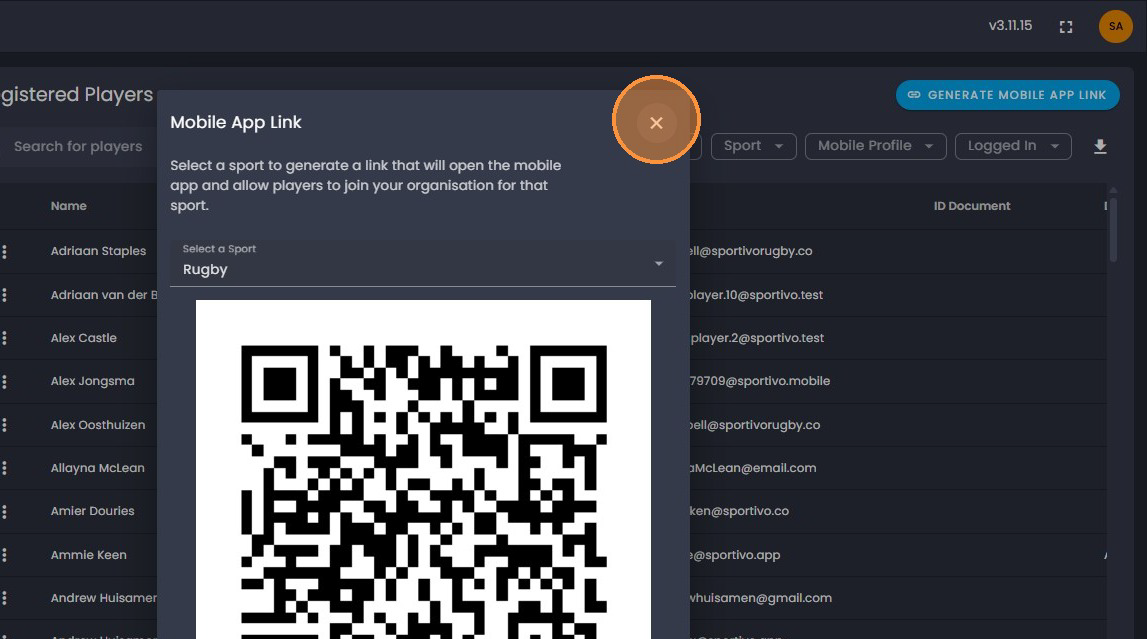Open row menu for Alex Oosthuizen
This screenshot has height=639, width=1147.
pos(4,425)
